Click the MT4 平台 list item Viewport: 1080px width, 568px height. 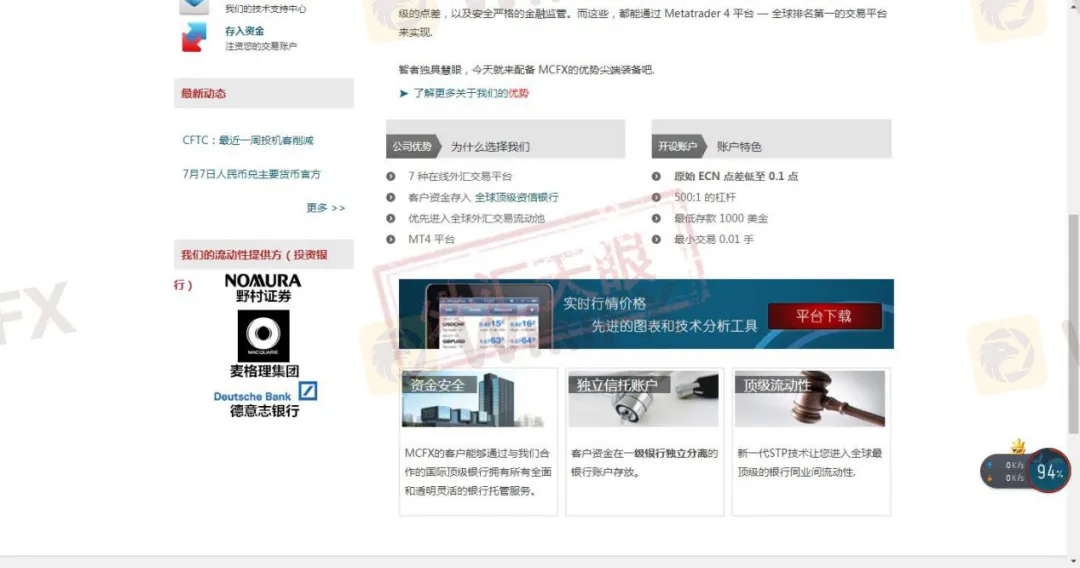[431, 240]
